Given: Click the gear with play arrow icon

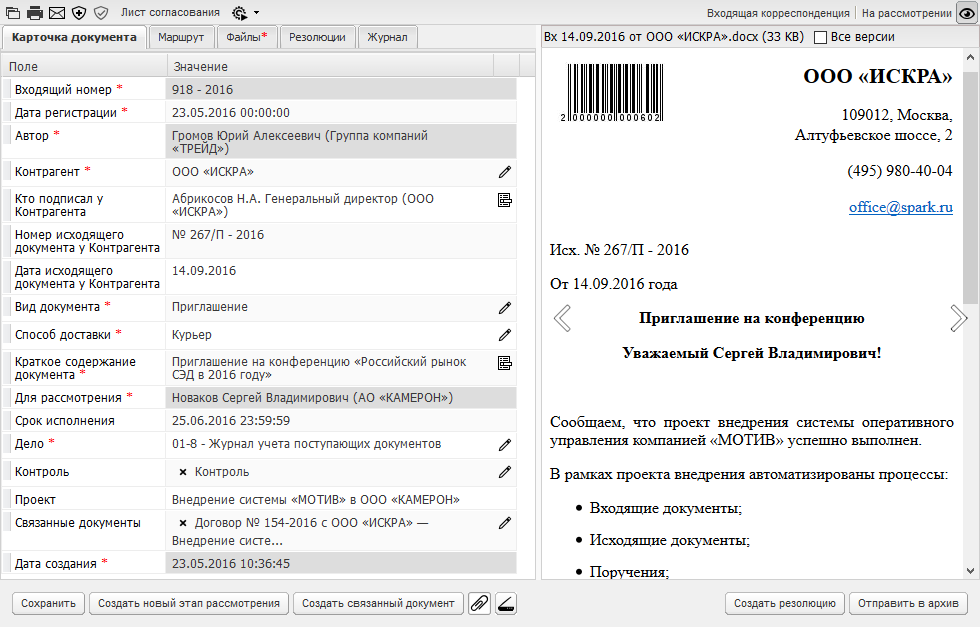Looking at the screenshot, I should (239, 13).
